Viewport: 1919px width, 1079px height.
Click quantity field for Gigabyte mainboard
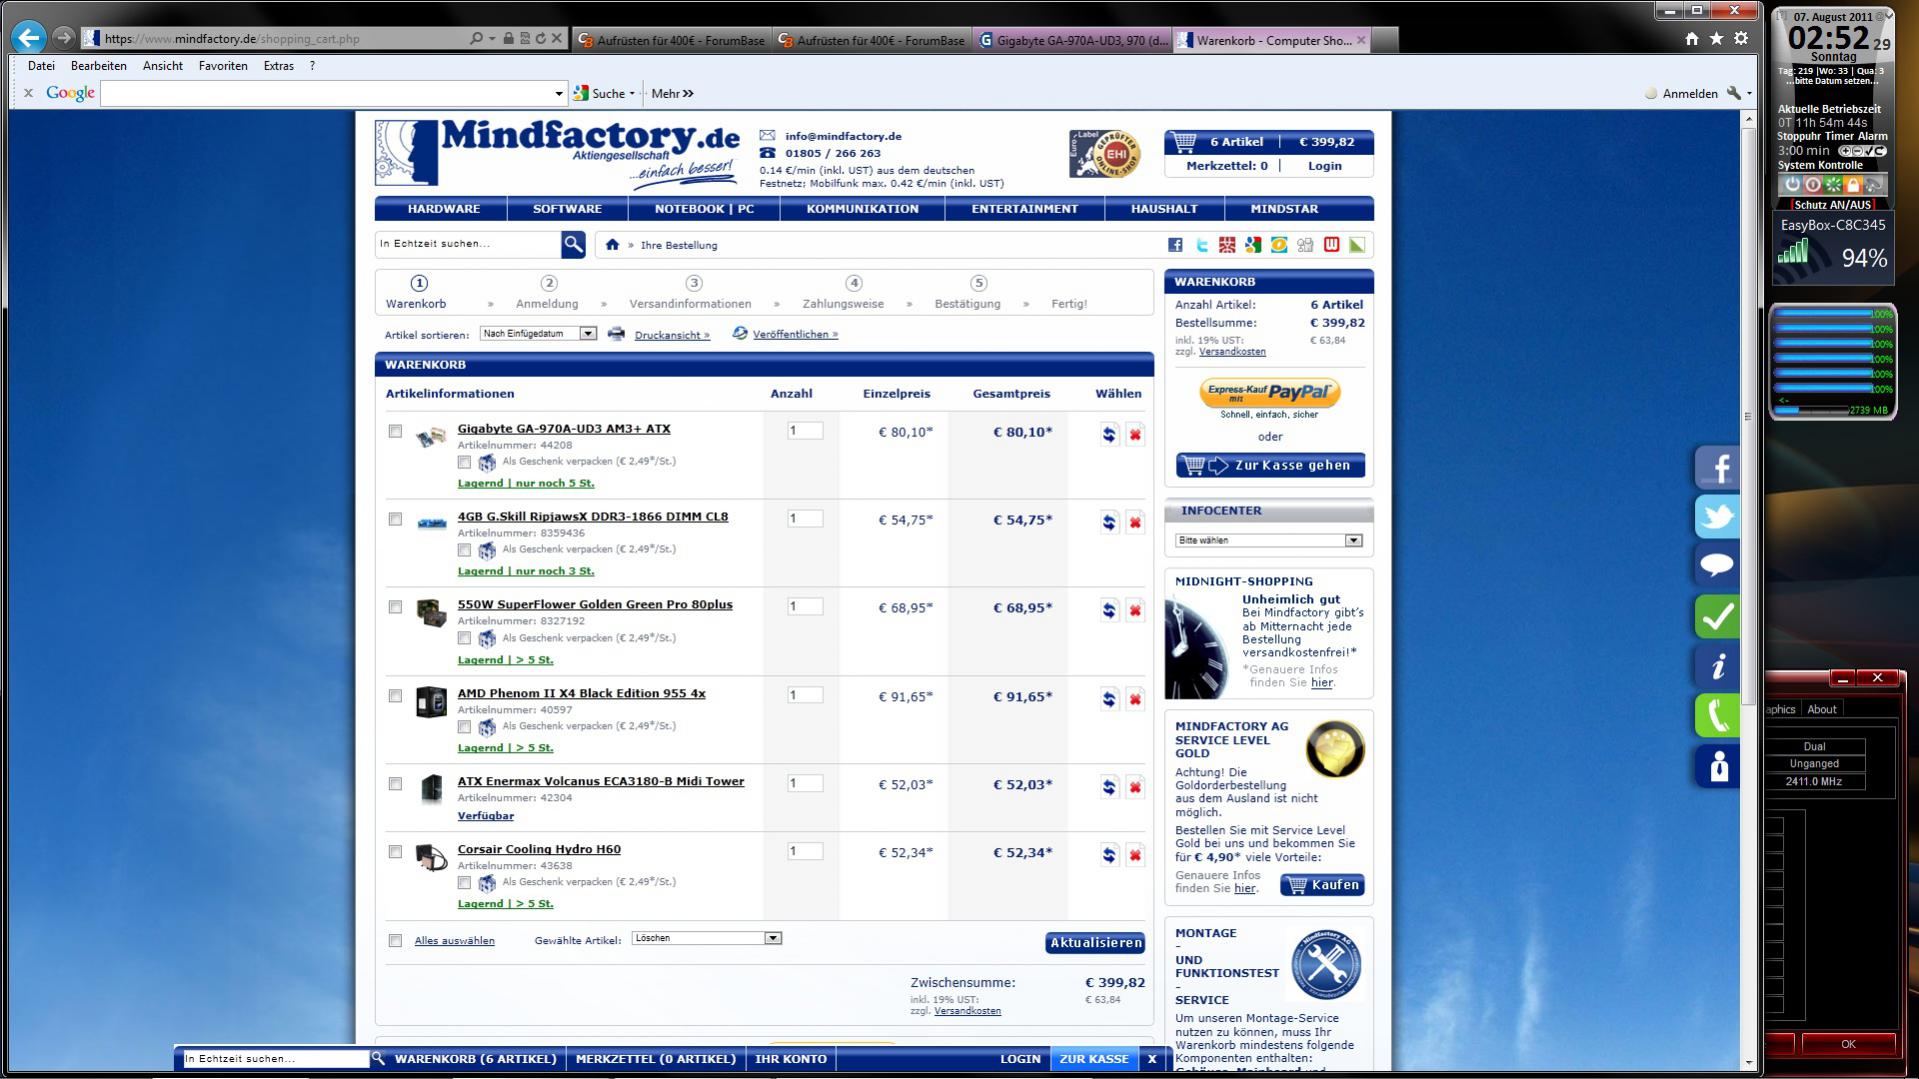(805, 431)
